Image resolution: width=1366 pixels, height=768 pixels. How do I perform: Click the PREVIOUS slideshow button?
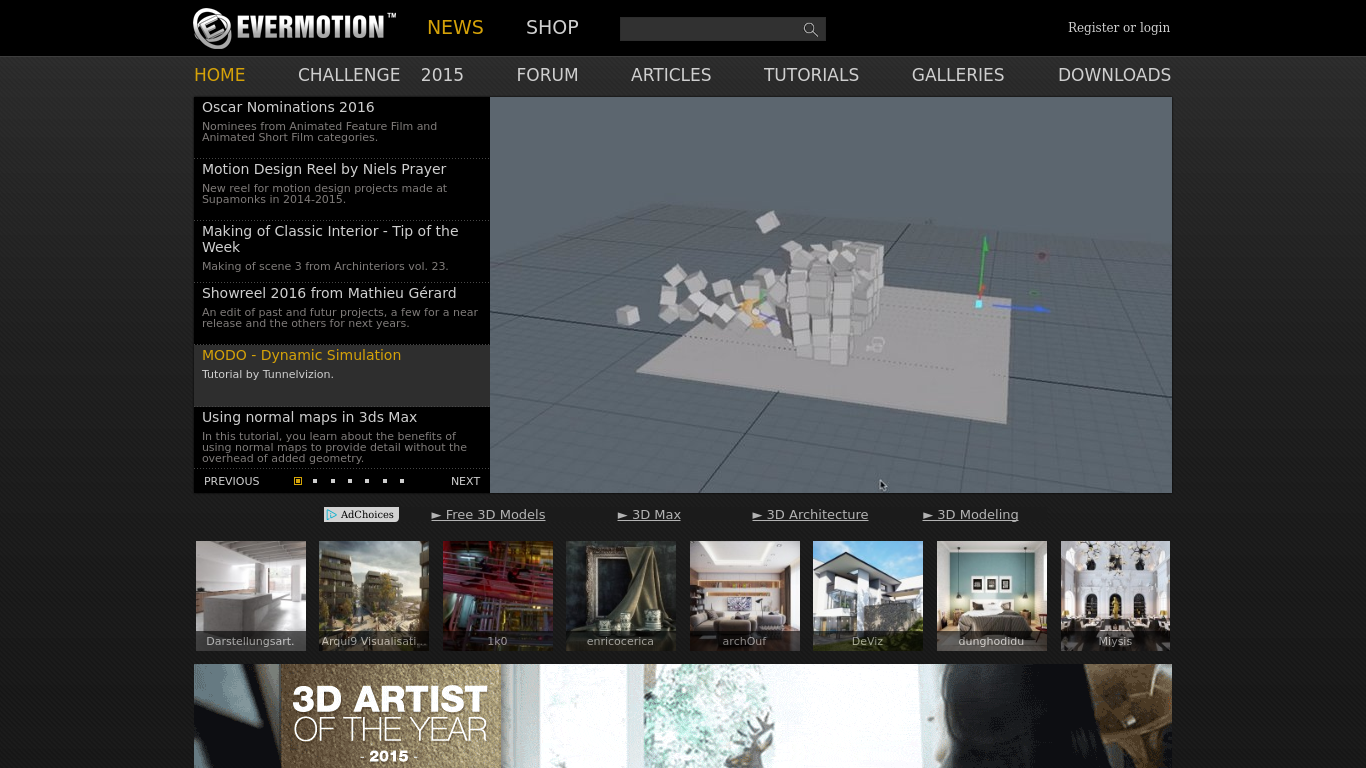coord(231,481)
